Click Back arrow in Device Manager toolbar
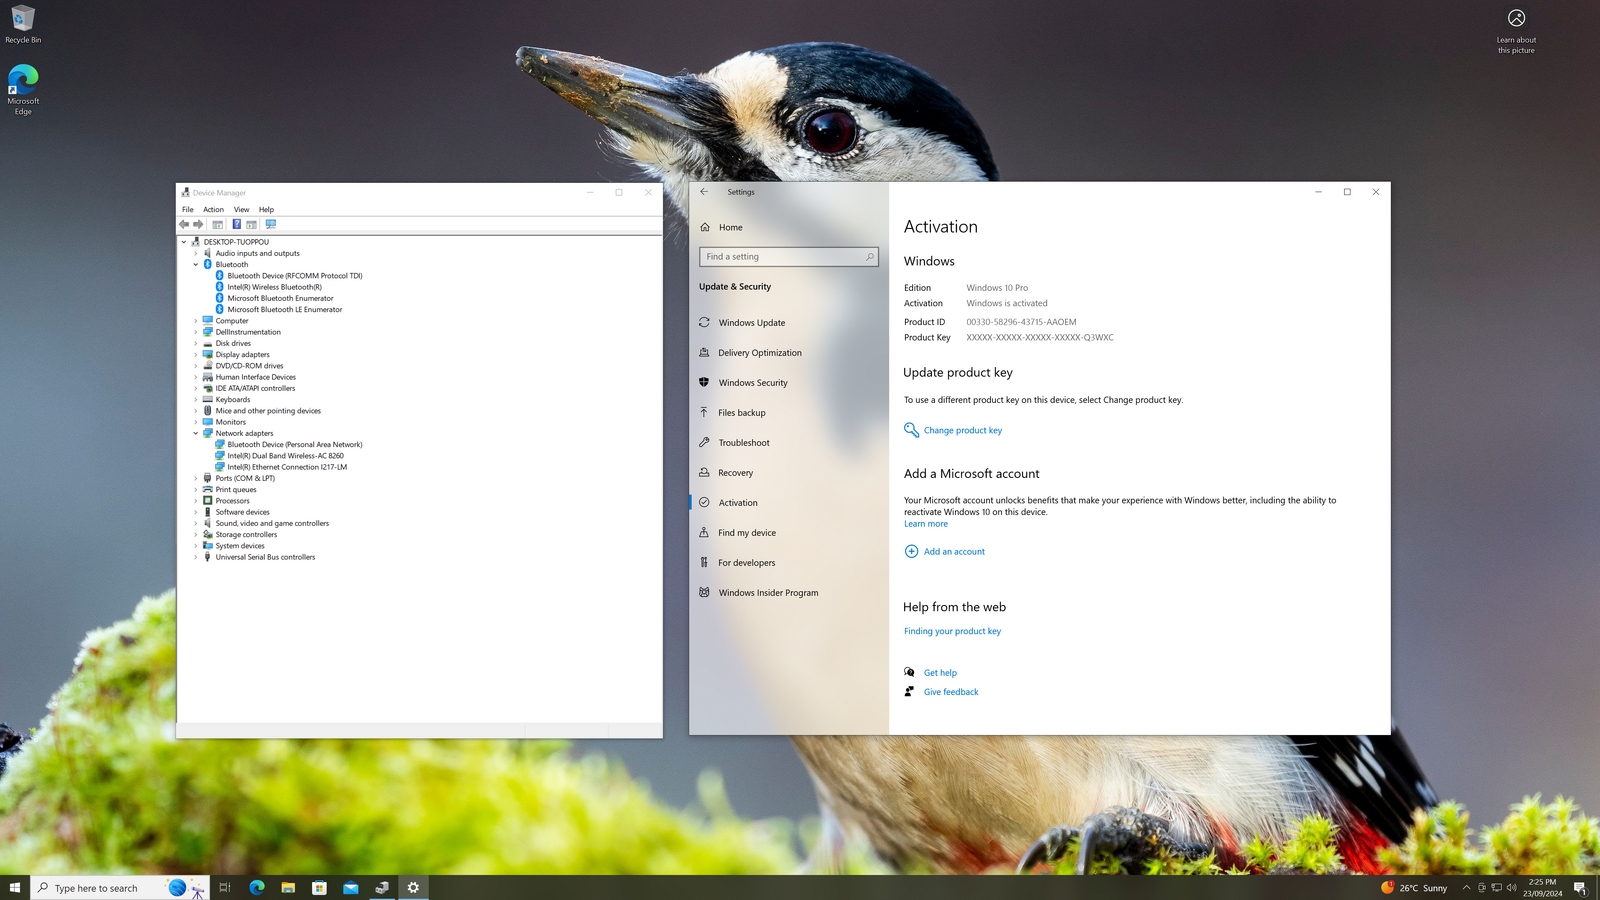 pos(184,224)
